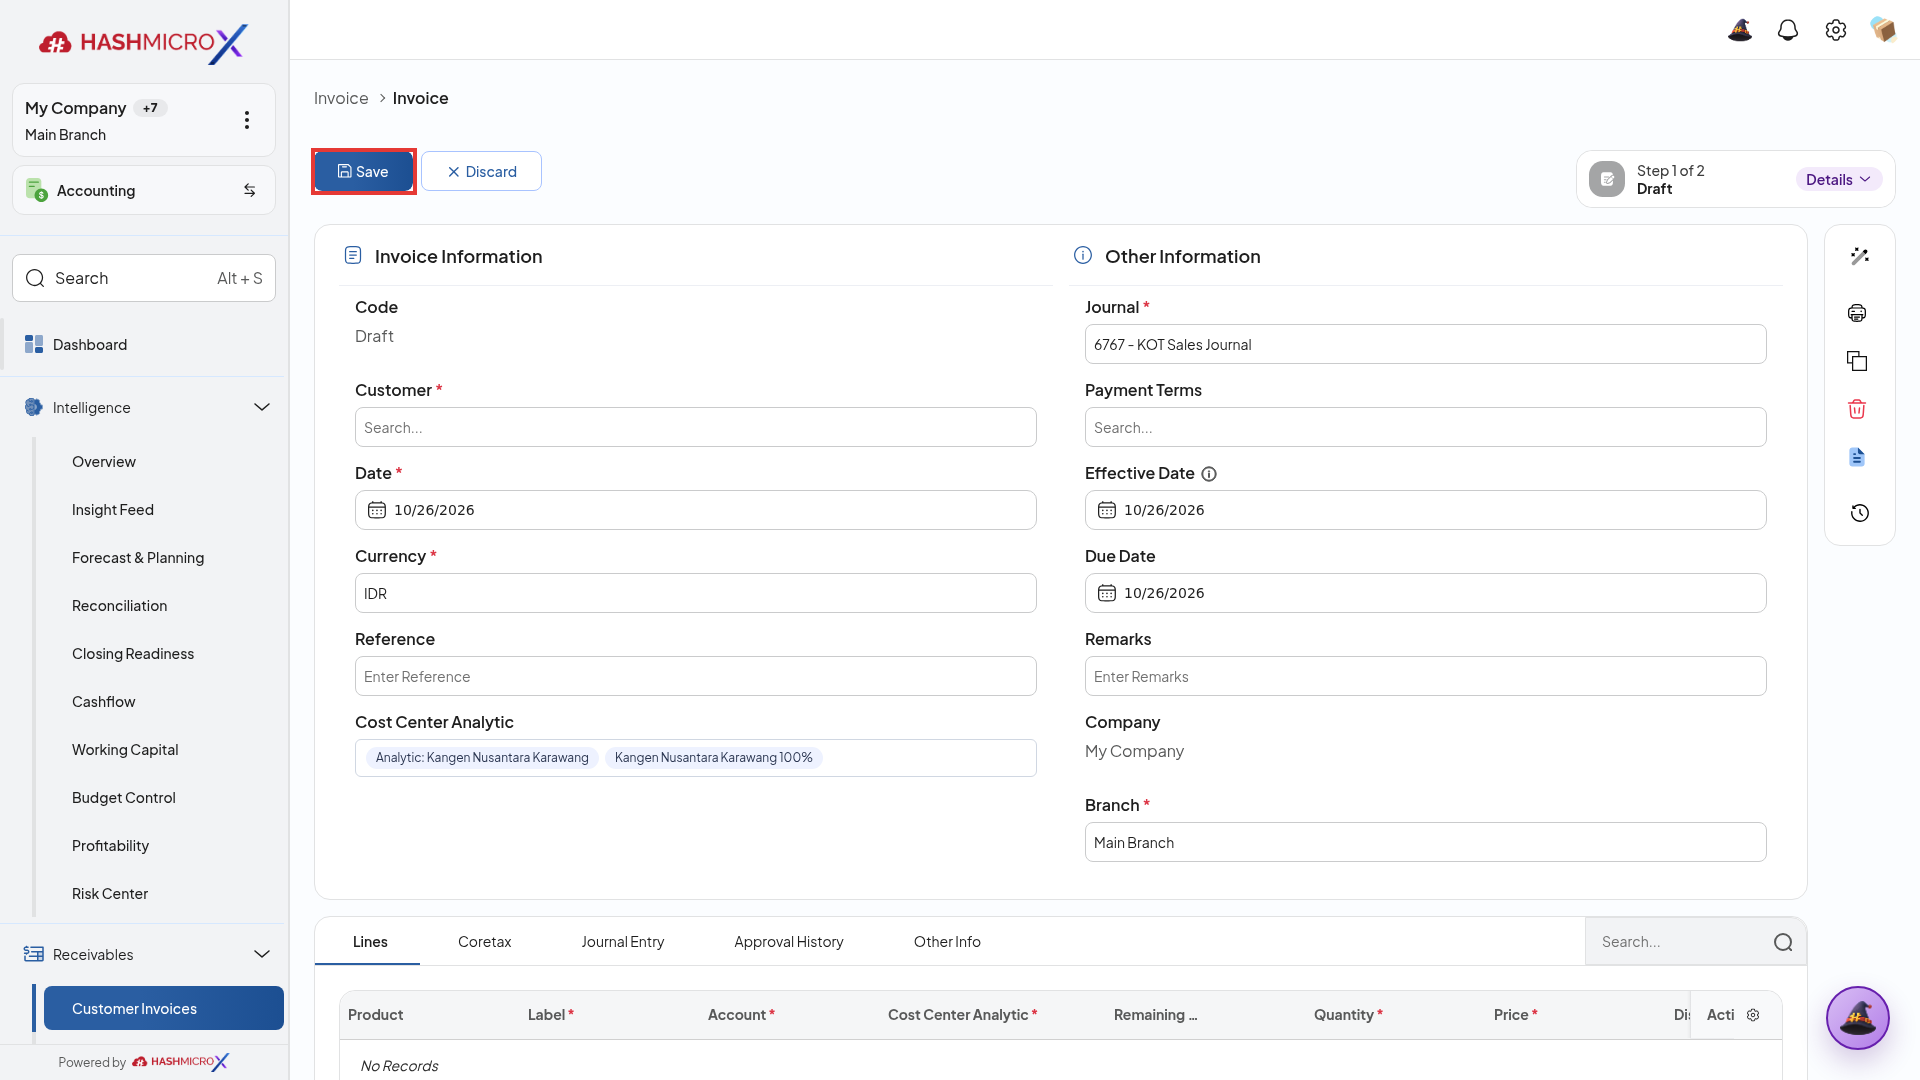This screenshot has height=1080, width=1920.
Task: Open the settings gear in top bar
Action: (1836, 30)
